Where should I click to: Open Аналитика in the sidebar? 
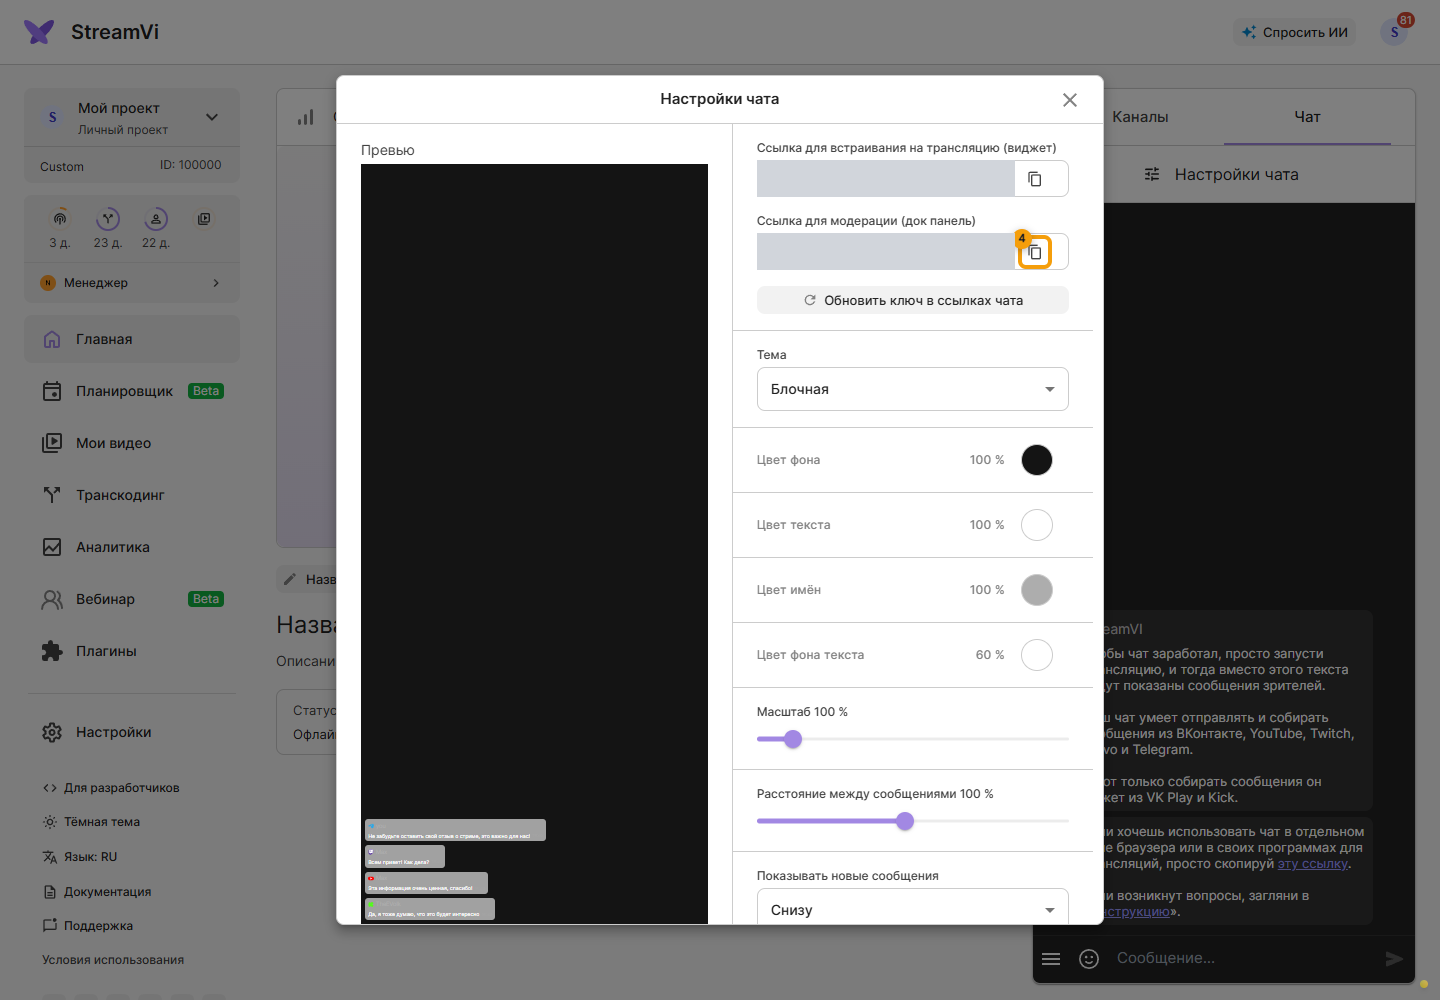click(x=132, y=547)
